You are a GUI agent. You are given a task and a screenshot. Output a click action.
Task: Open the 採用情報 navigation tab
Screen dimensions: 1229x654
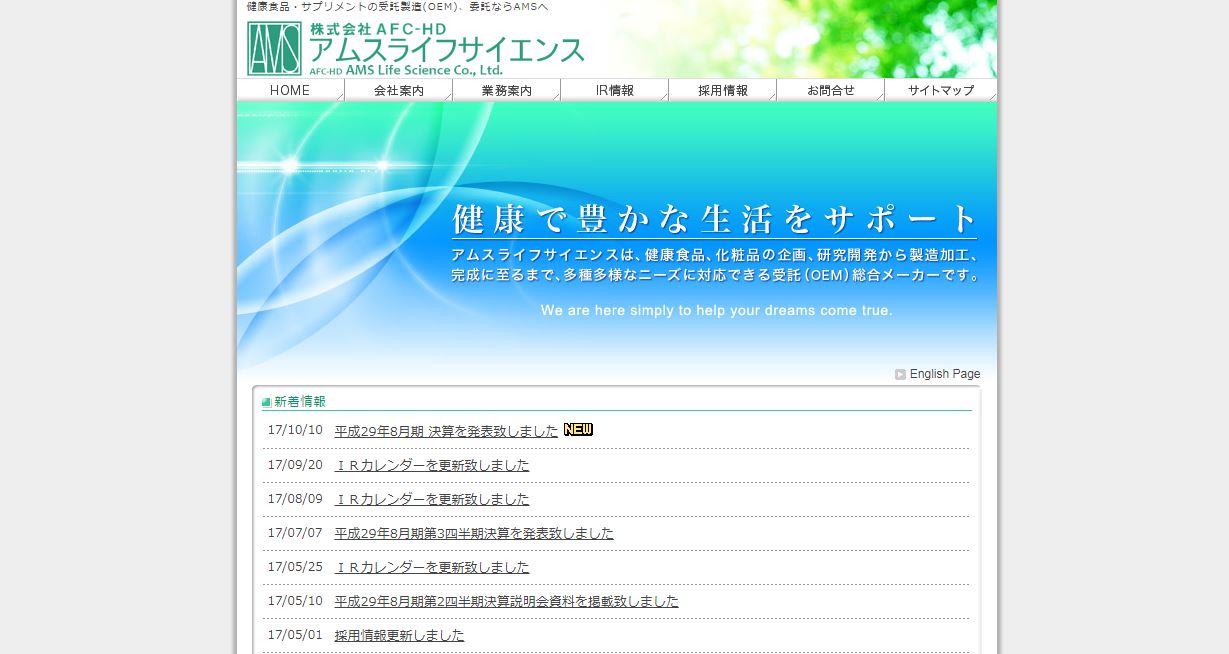(x=722, y=90)
